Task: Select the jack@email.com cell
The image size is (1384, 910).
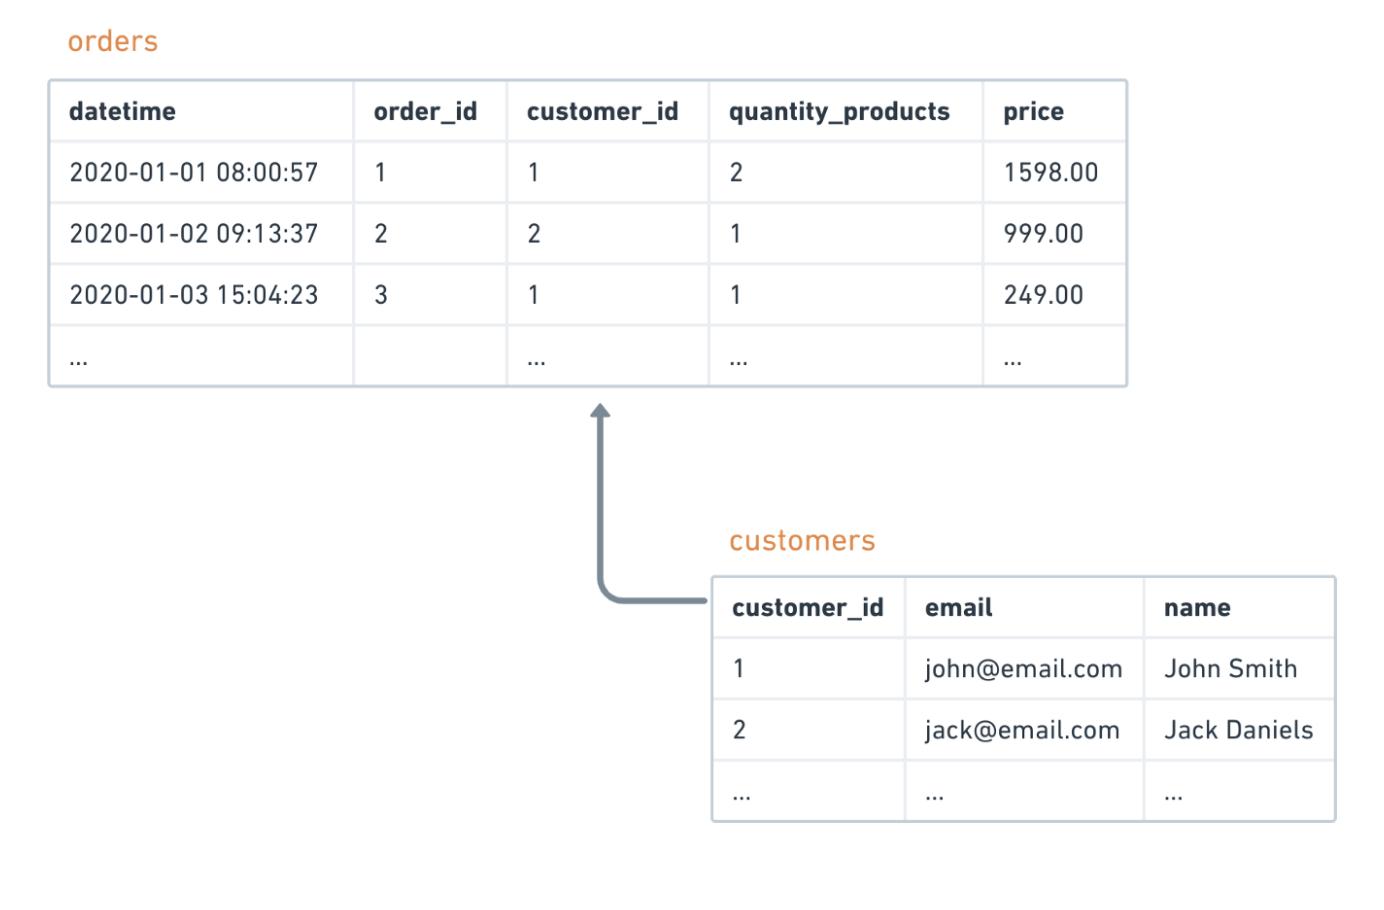Action: [1022, 730]
